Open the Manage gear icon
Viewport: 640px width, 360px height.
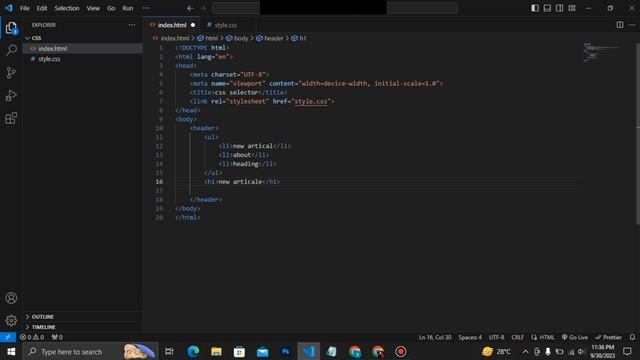pyautogui.click(x=11, y=320)
